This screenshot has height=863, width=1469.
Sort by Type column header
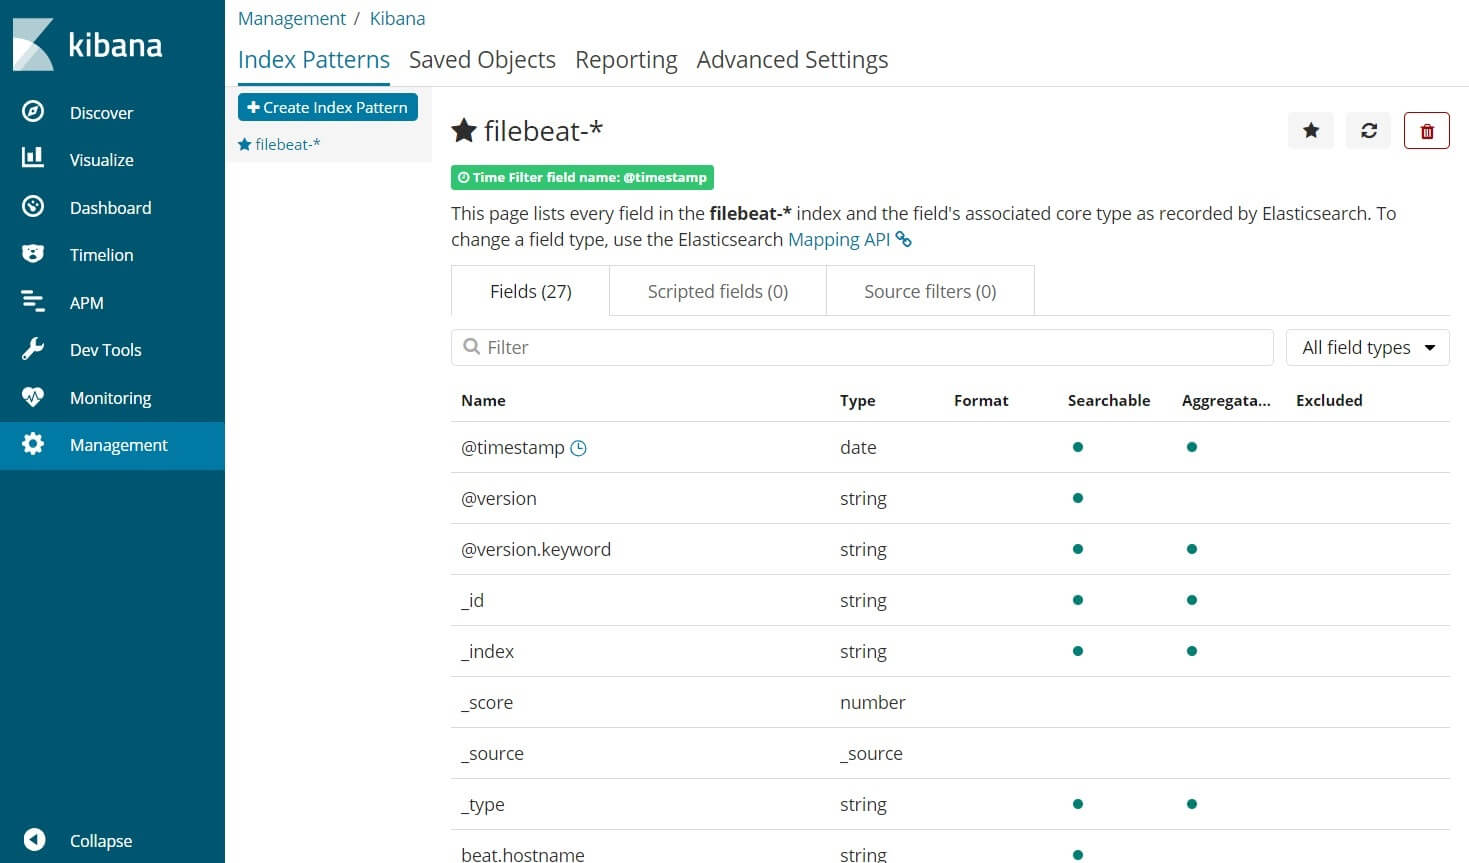(857, 400)
